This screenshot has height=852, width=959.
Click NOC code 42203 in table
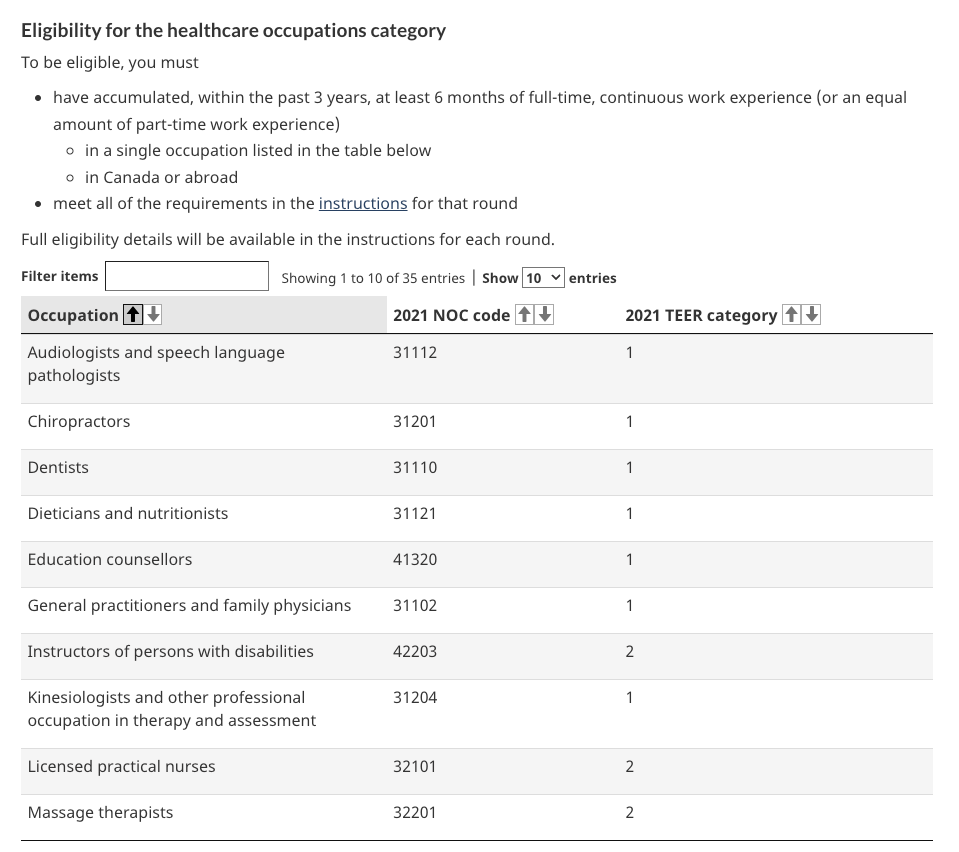click(x=415, y=651)
